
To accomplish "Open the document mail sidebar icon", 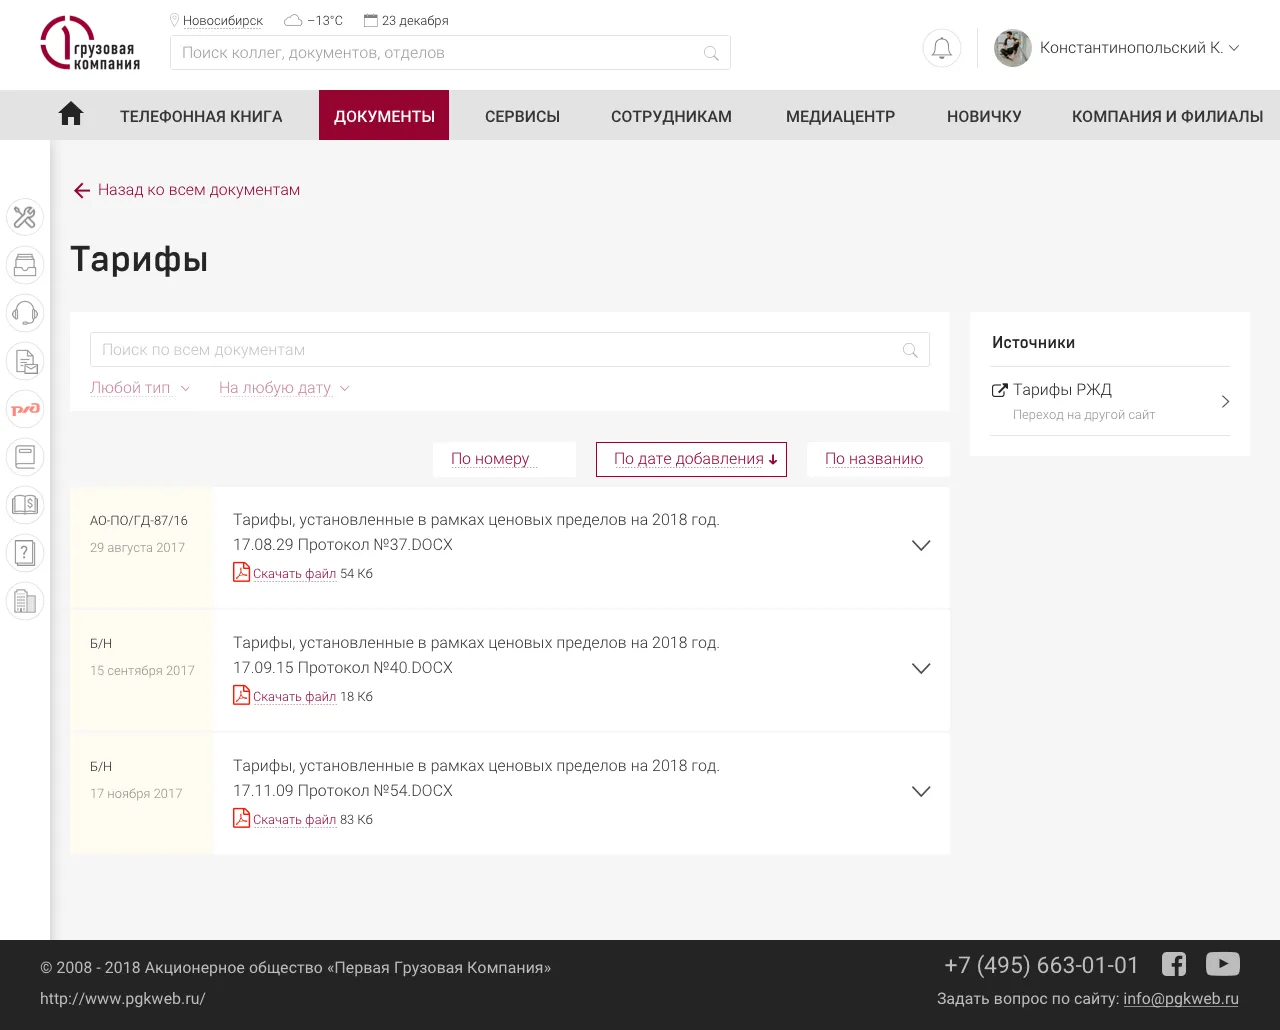I will point(25,361).
